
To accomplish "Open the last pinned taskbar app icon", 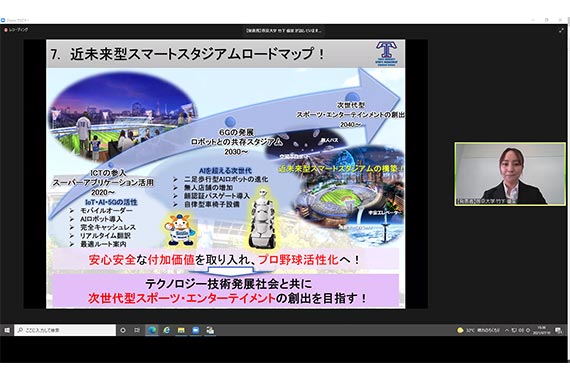I will point(210,330).
